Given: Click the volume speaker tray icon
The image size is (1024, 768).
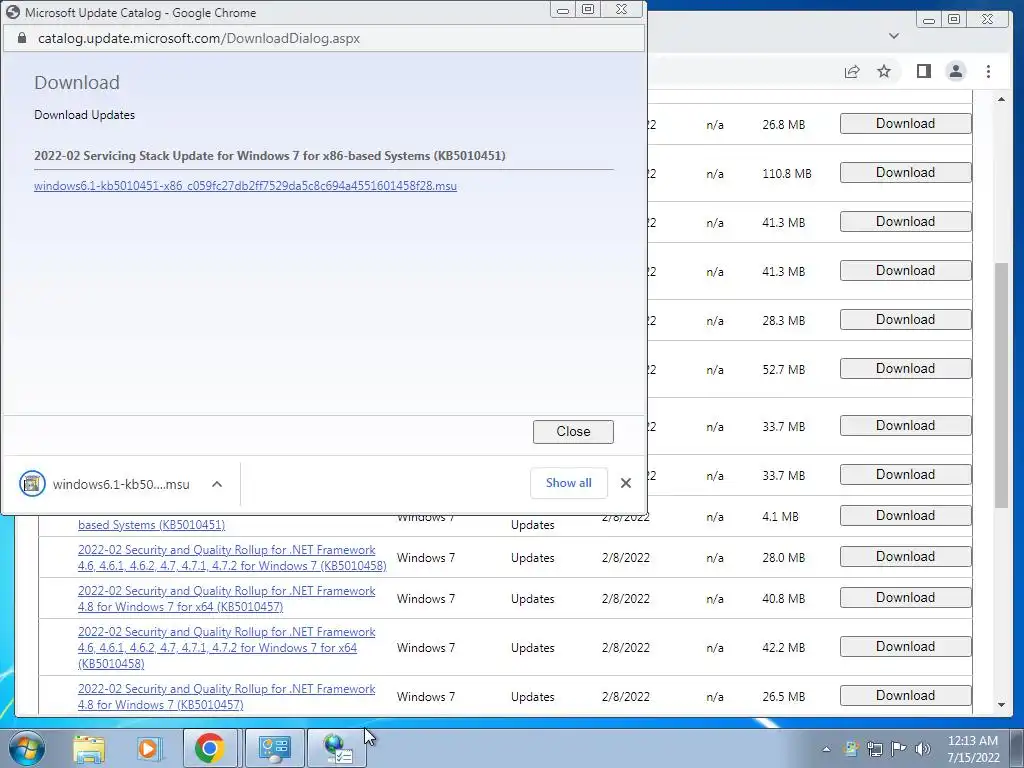Looking at the screenshot, I should click(922, 749).
